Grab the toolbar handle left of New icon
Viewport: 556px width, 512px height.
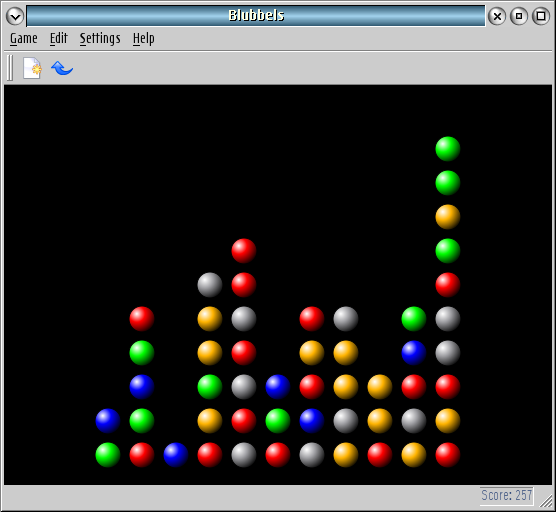[10, 68]
